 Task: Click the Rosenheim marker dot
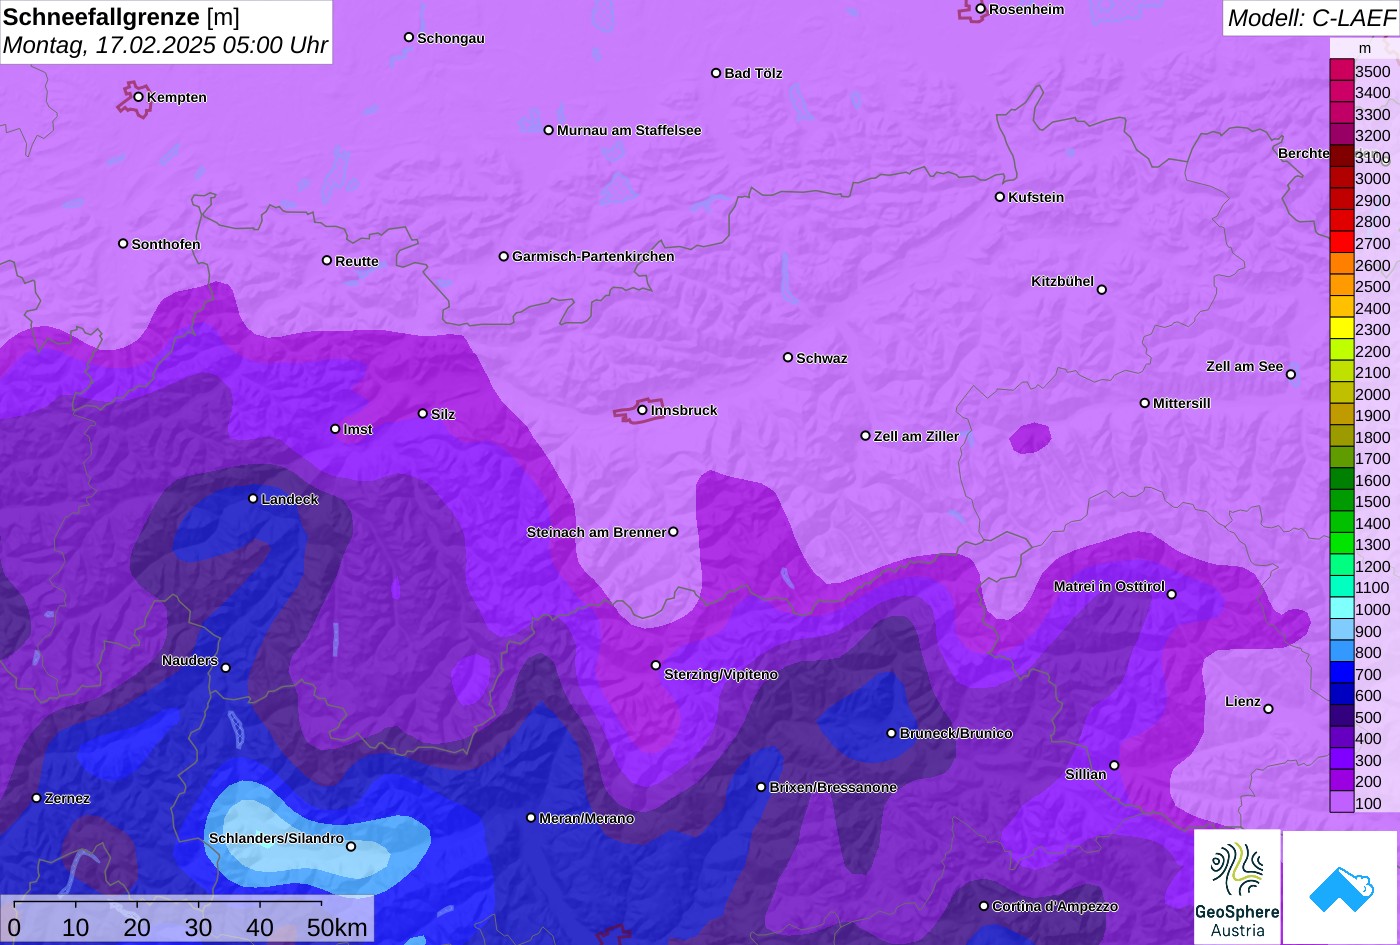pos(980,9)
